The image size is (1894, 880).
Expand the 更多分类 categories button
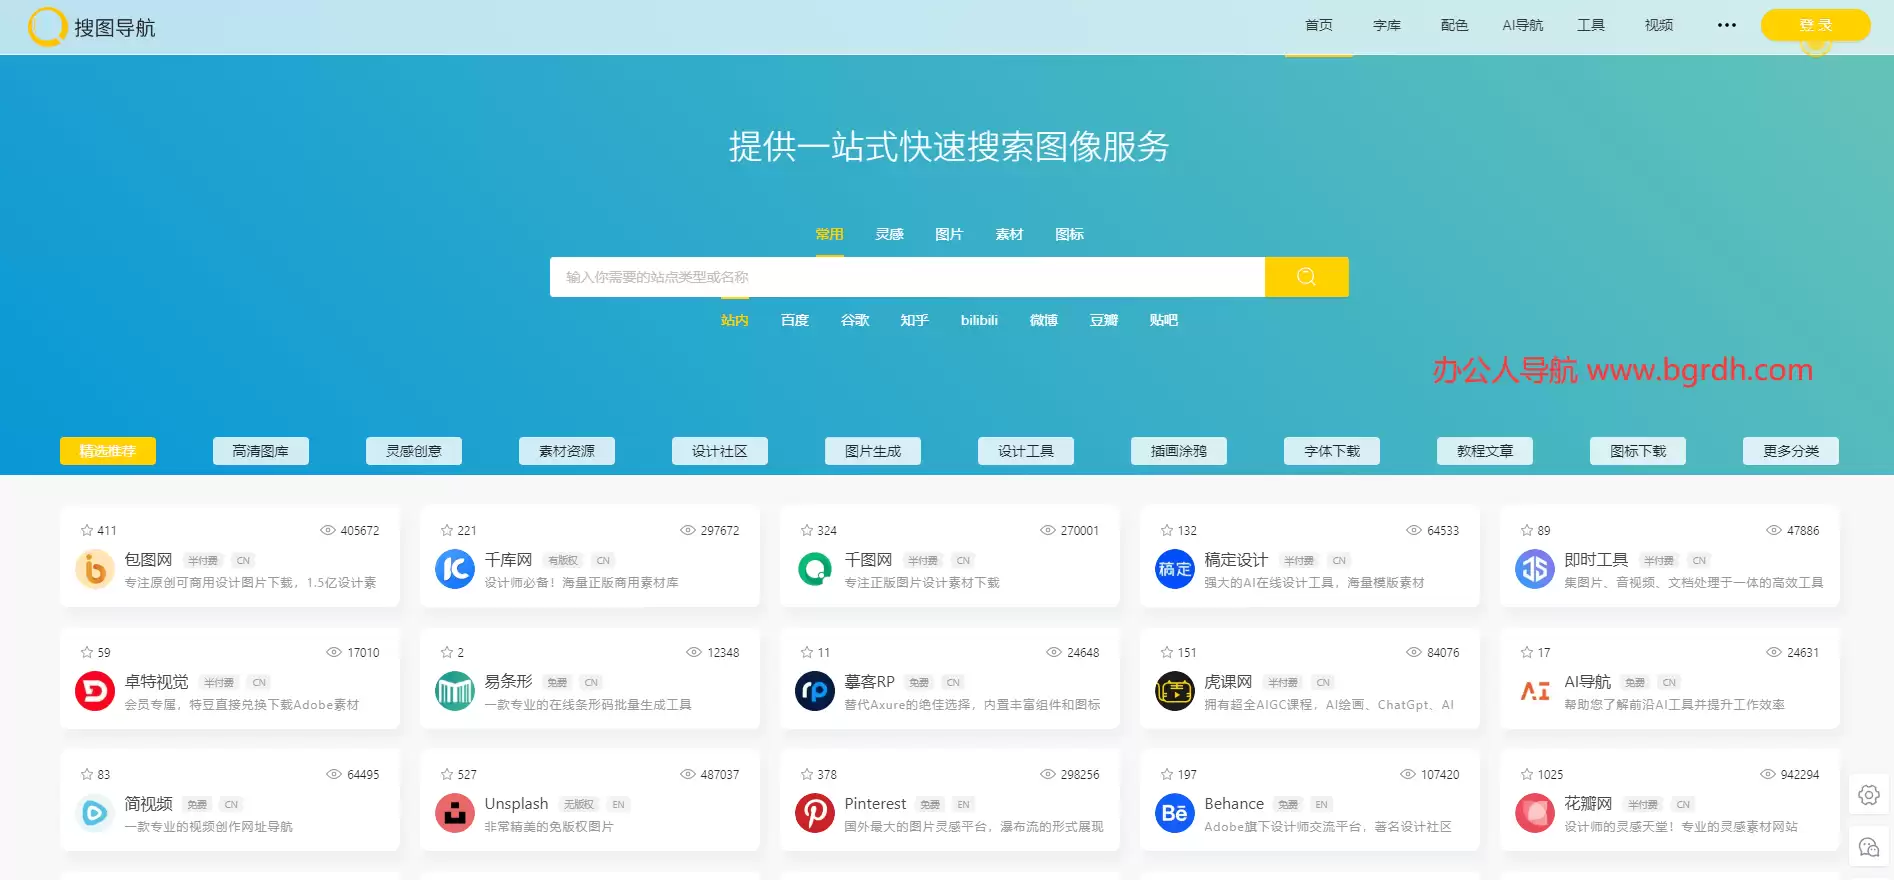coord(1791,451)
